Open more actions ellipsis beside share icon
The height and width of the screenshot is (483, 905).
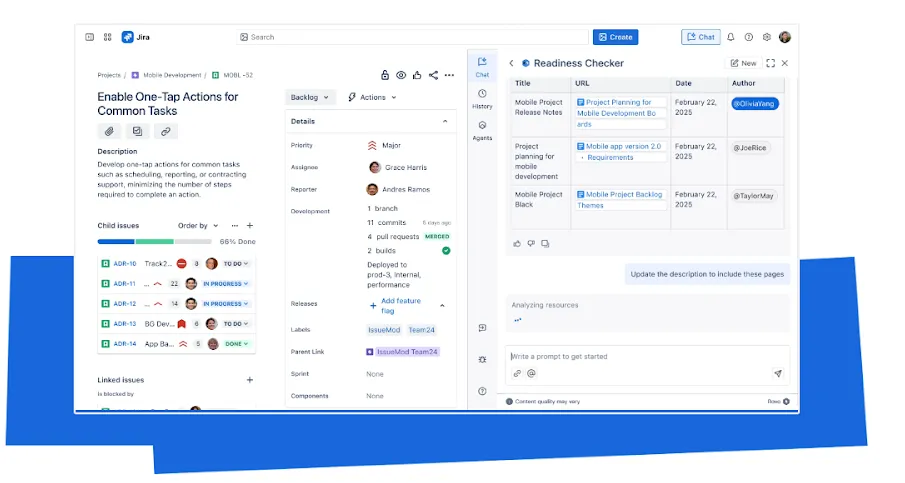450,75
